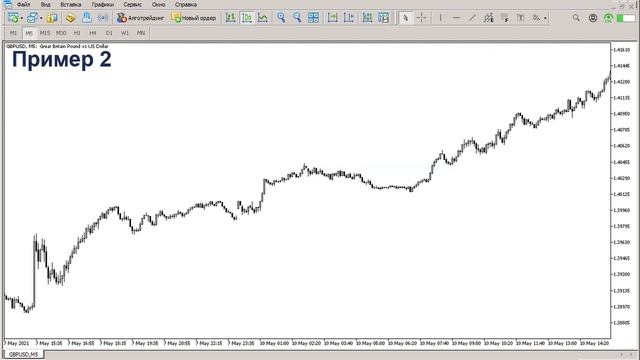
Task: Click the application icon in title corner
Action: point(7,4)
